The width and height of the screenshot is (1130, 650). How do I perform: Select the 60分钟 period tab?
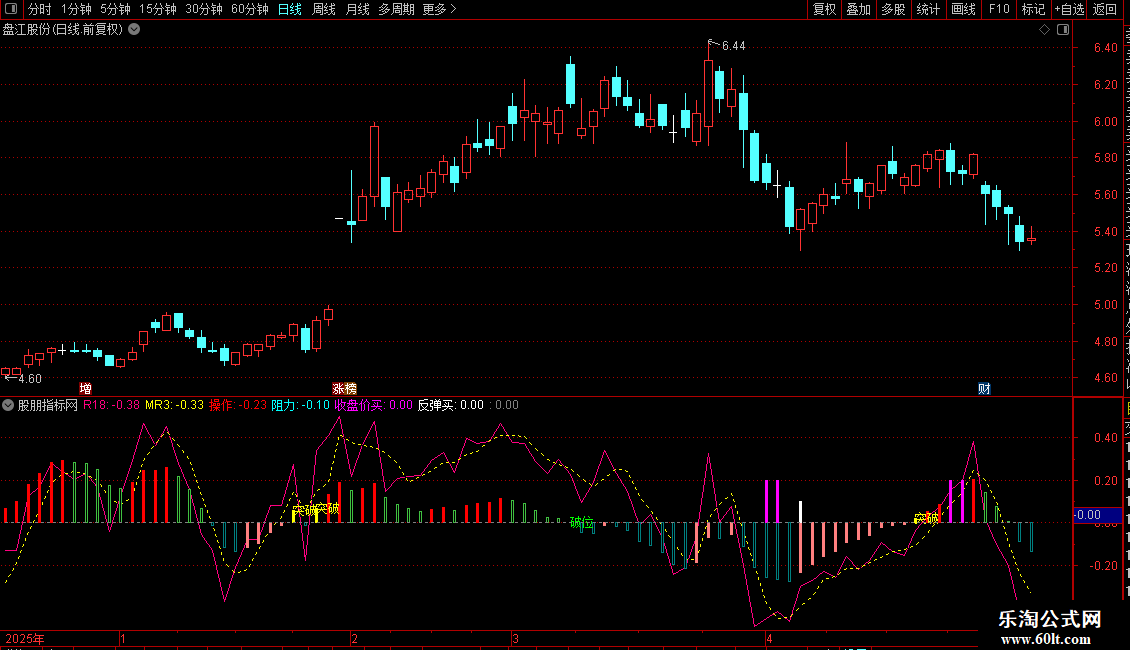click(249, 9)
